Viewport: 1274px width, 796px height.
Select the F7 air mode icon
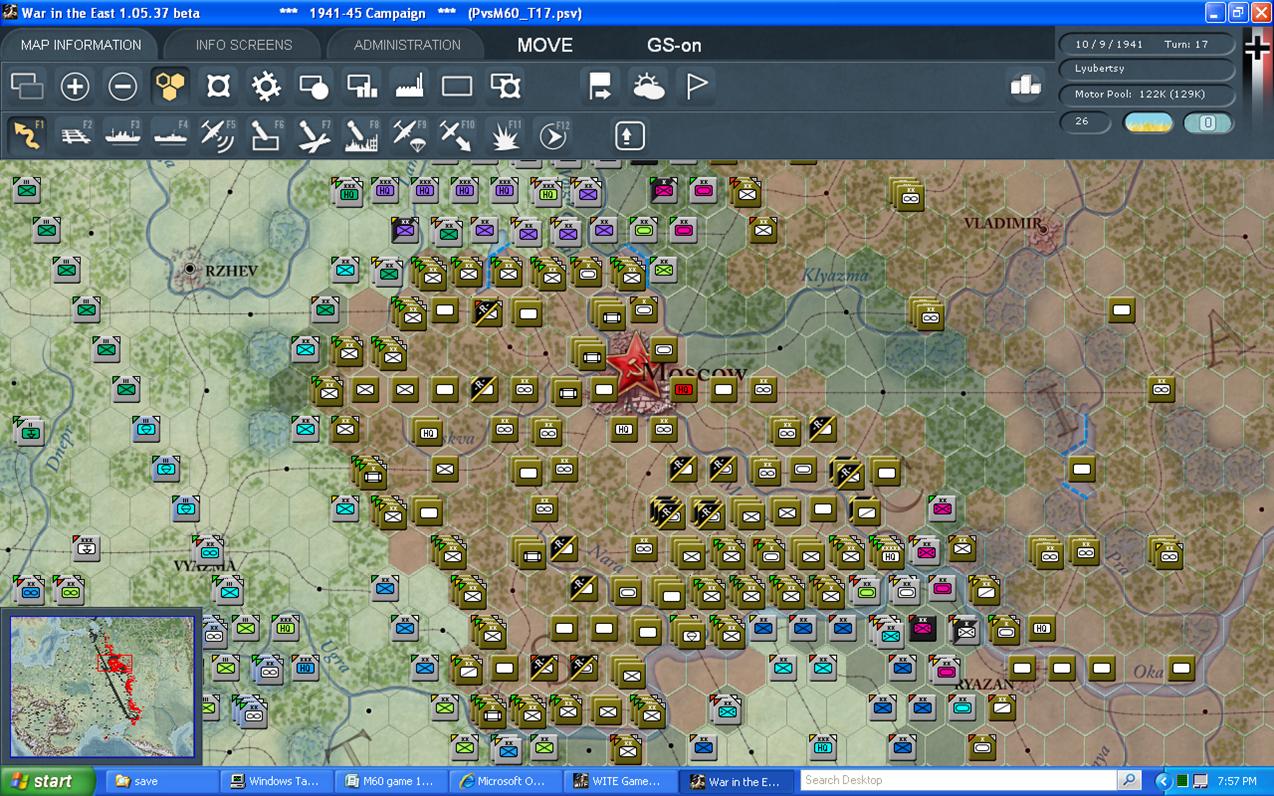314,135
